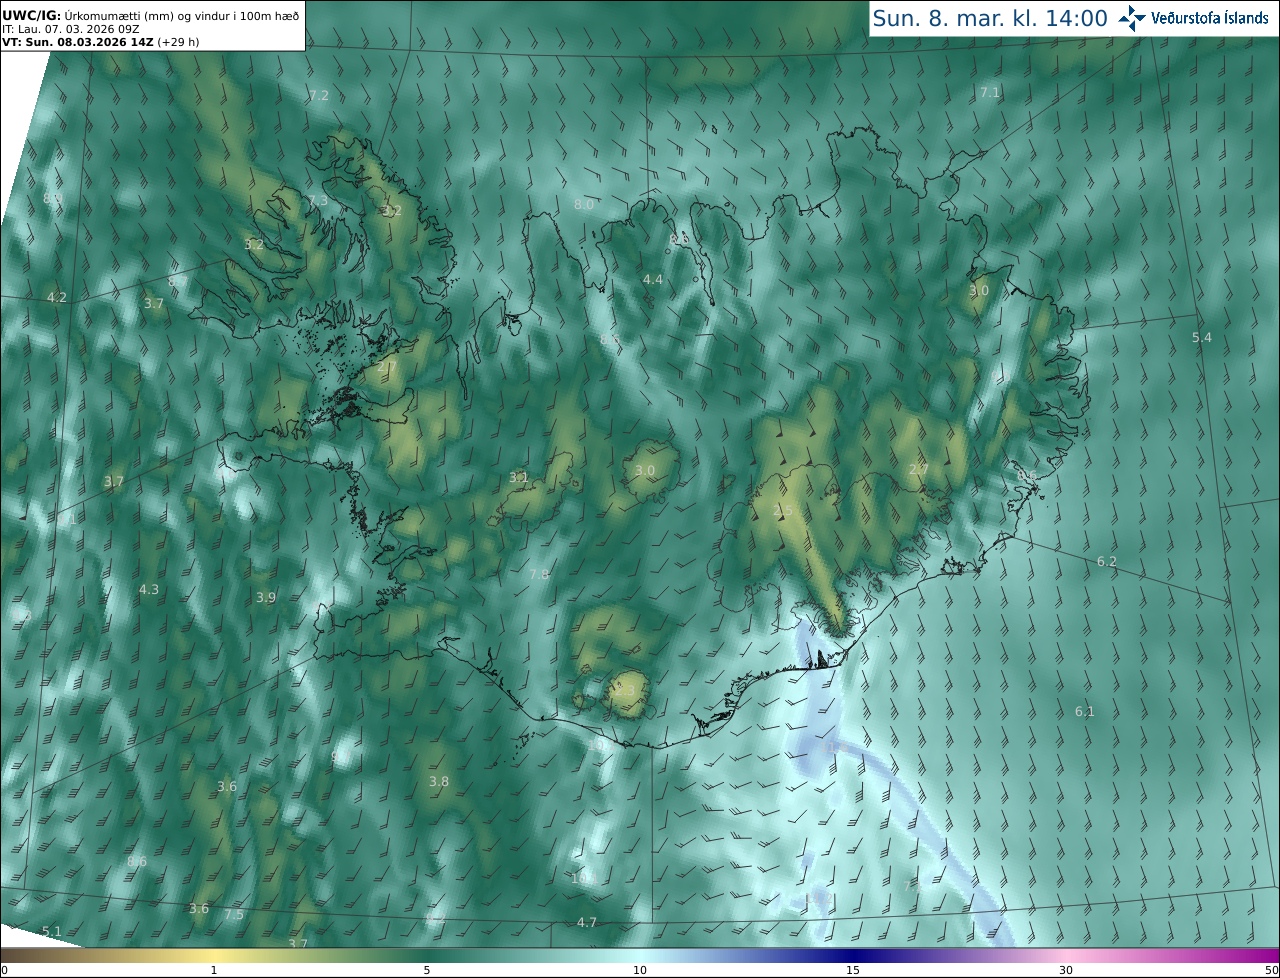Click the color scale label 50
This screenshot has height=978, width=1280.
(x=1272, y=970)
